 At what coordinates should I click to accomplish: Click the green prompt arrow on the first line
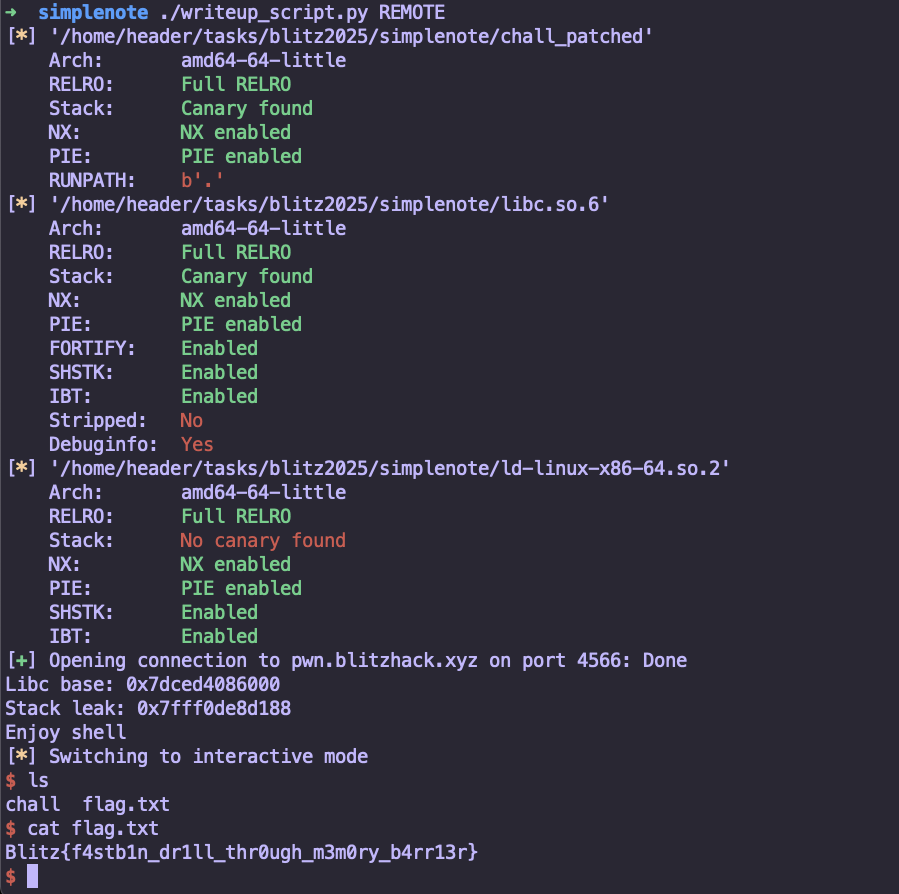[x=12, y=13]
